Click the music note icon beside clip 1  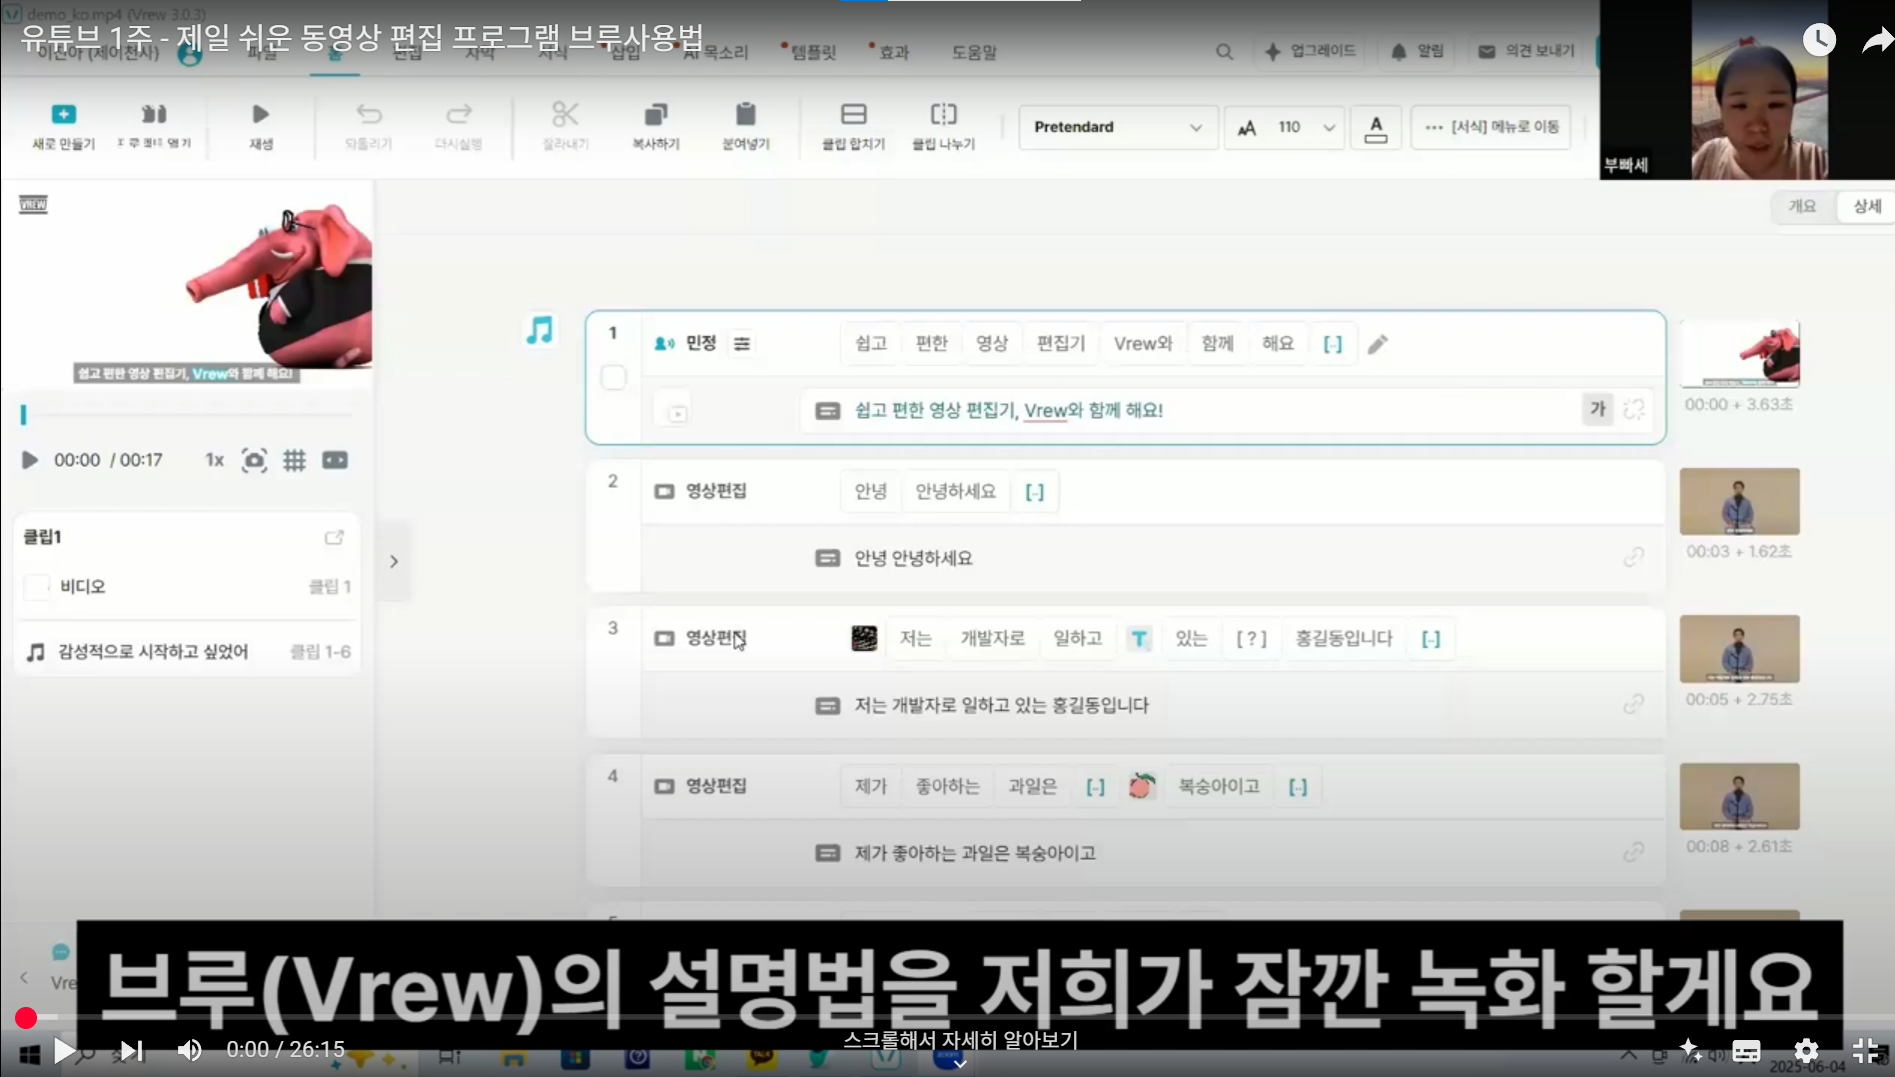click(540, 330)
